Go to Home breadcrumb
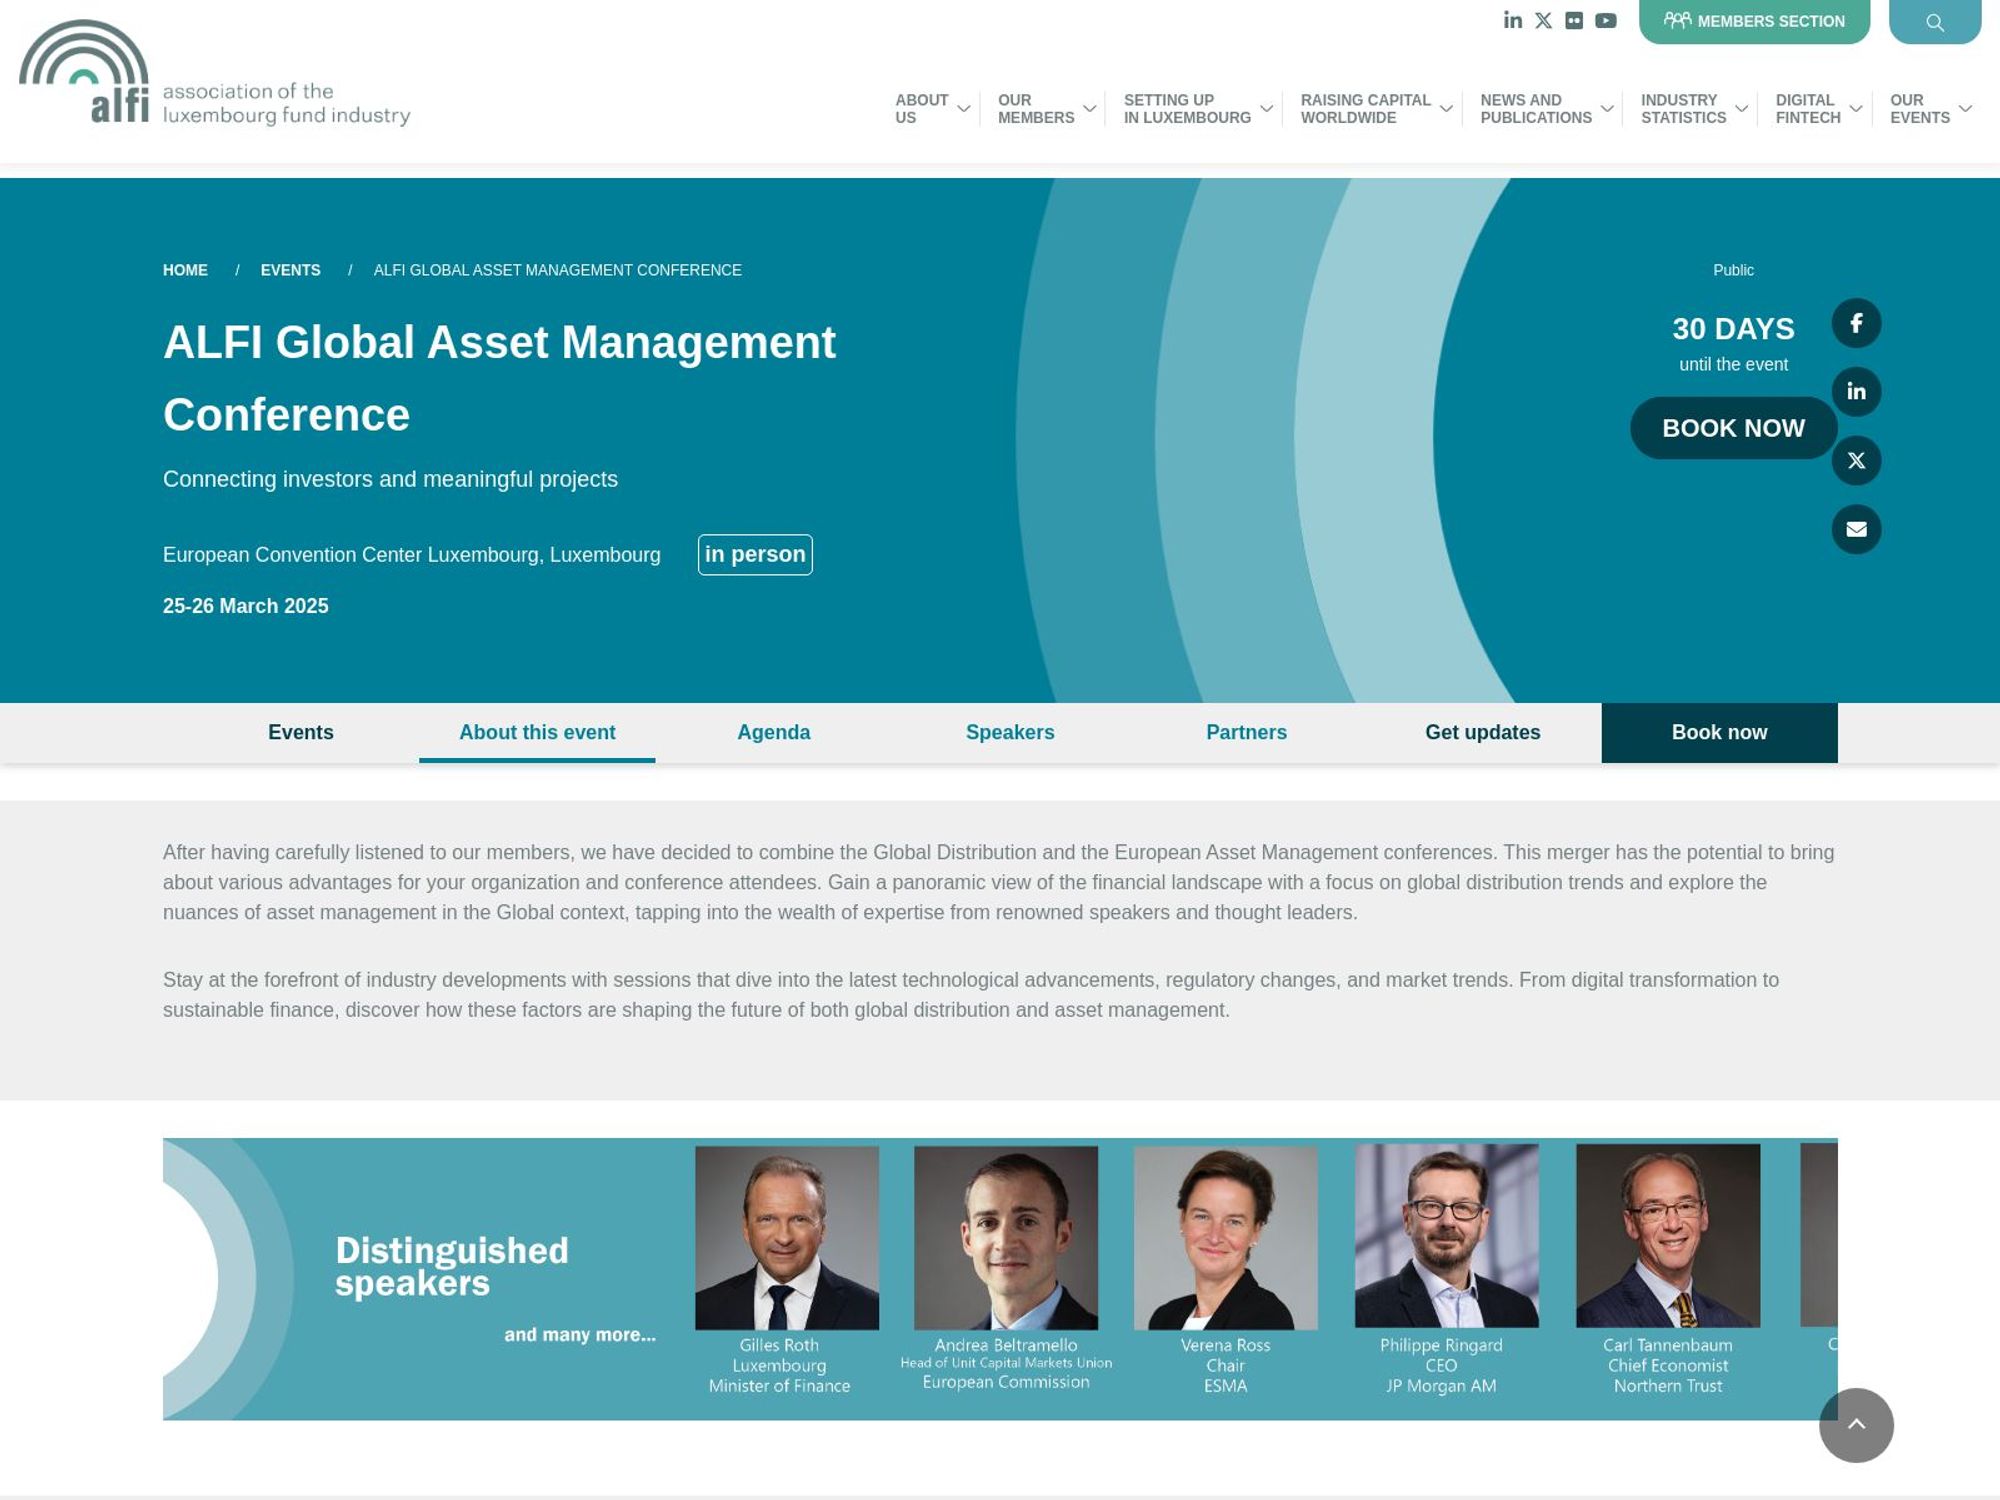Screen dimensions: 2000x1500 (185, 270)
